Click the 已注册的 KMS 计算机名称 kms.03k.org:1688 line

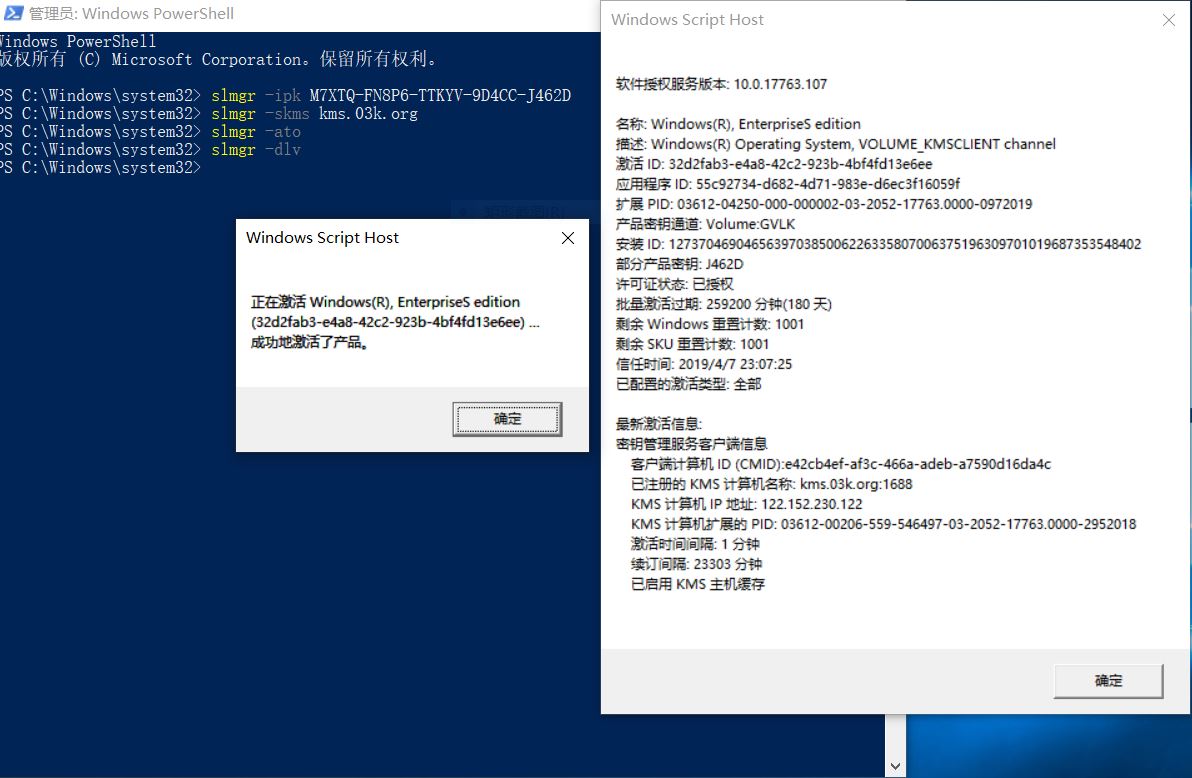point(772,484)
